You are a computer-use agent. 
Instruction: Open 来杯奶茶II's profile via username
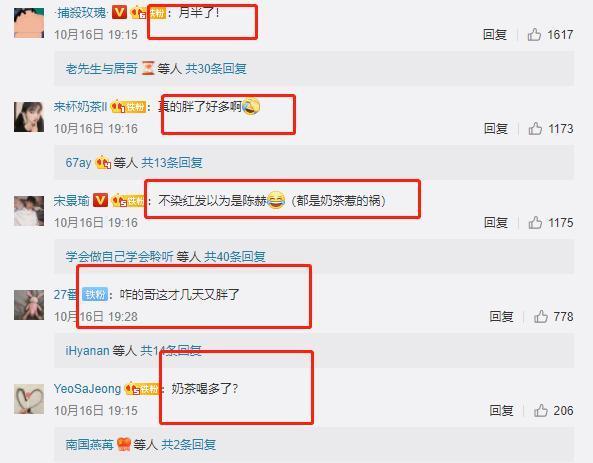80,107
